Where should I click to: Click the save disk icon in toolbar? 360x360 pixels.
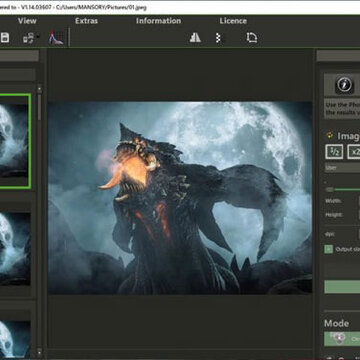tap(5, 38)
